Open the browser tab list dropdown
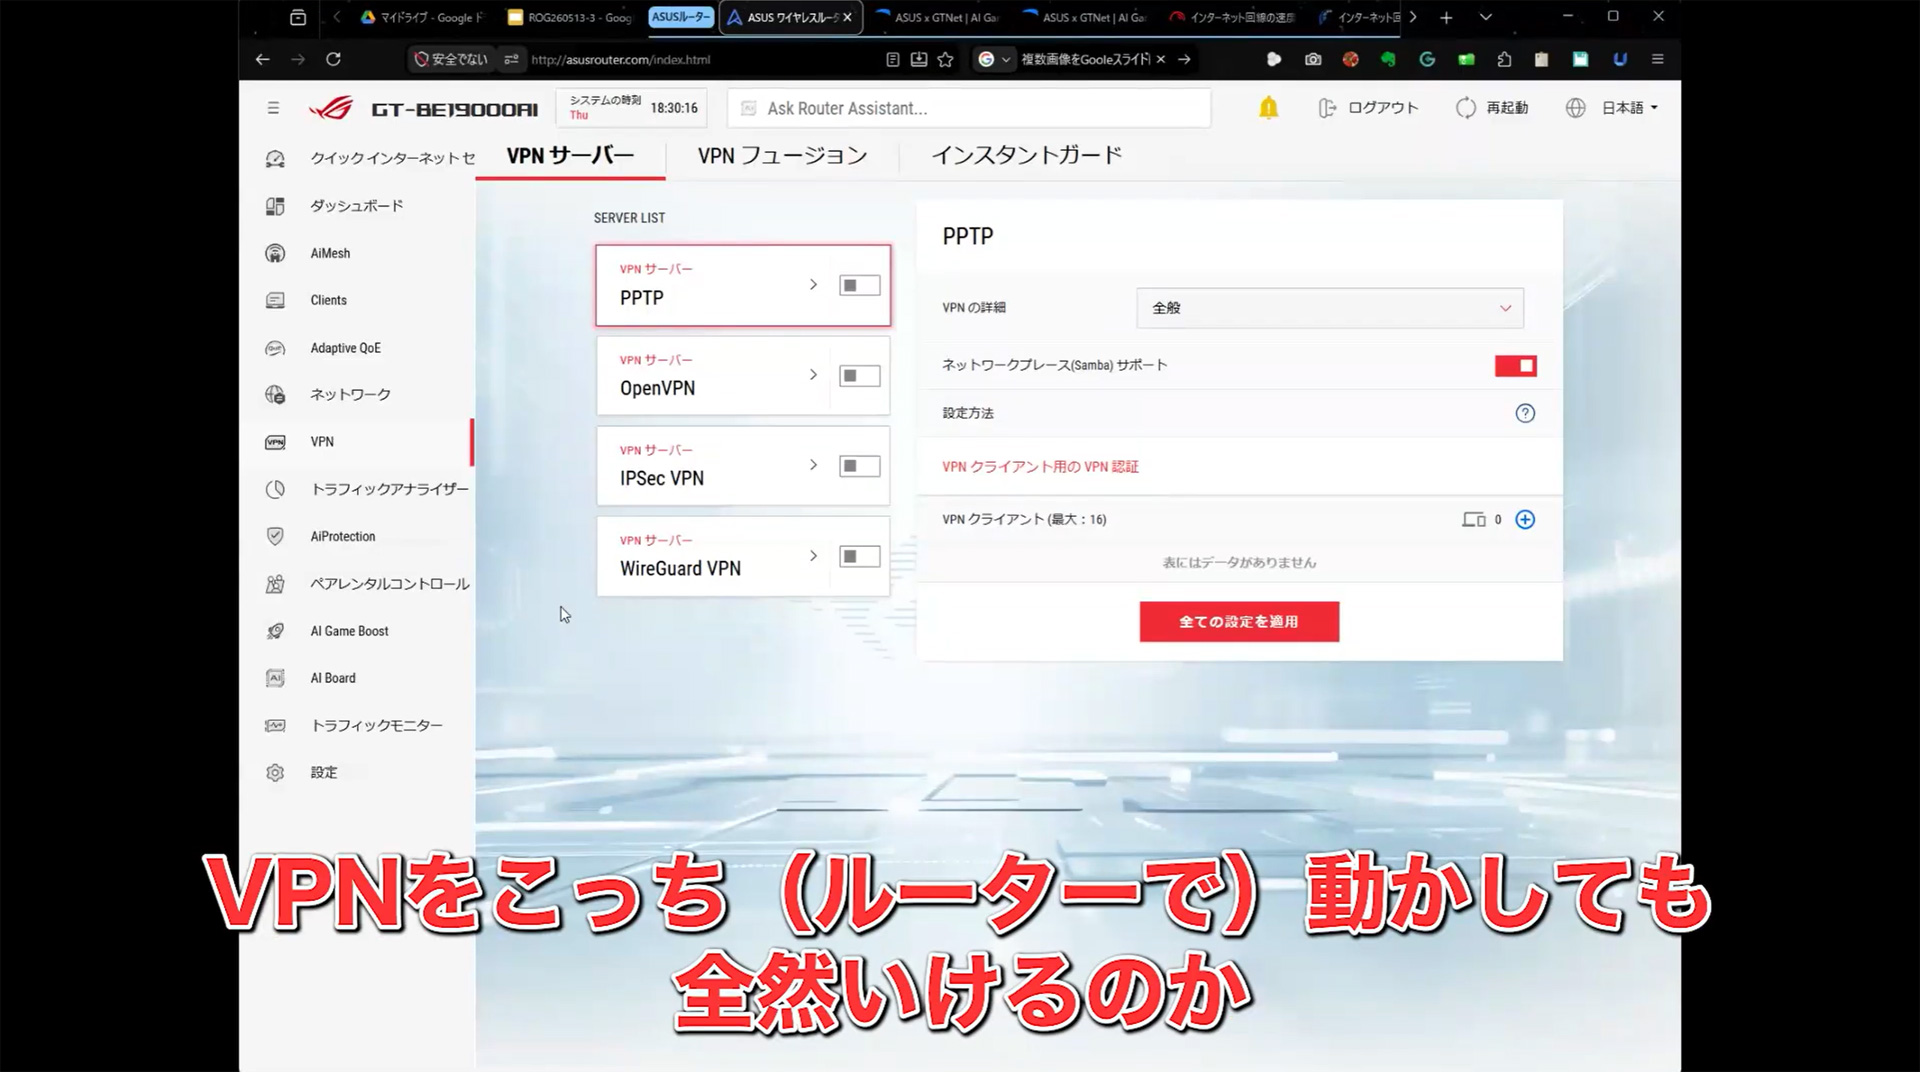The width and height of the screenshot is (1920, 1072). pyautogui.click(x=1486, y=17)
